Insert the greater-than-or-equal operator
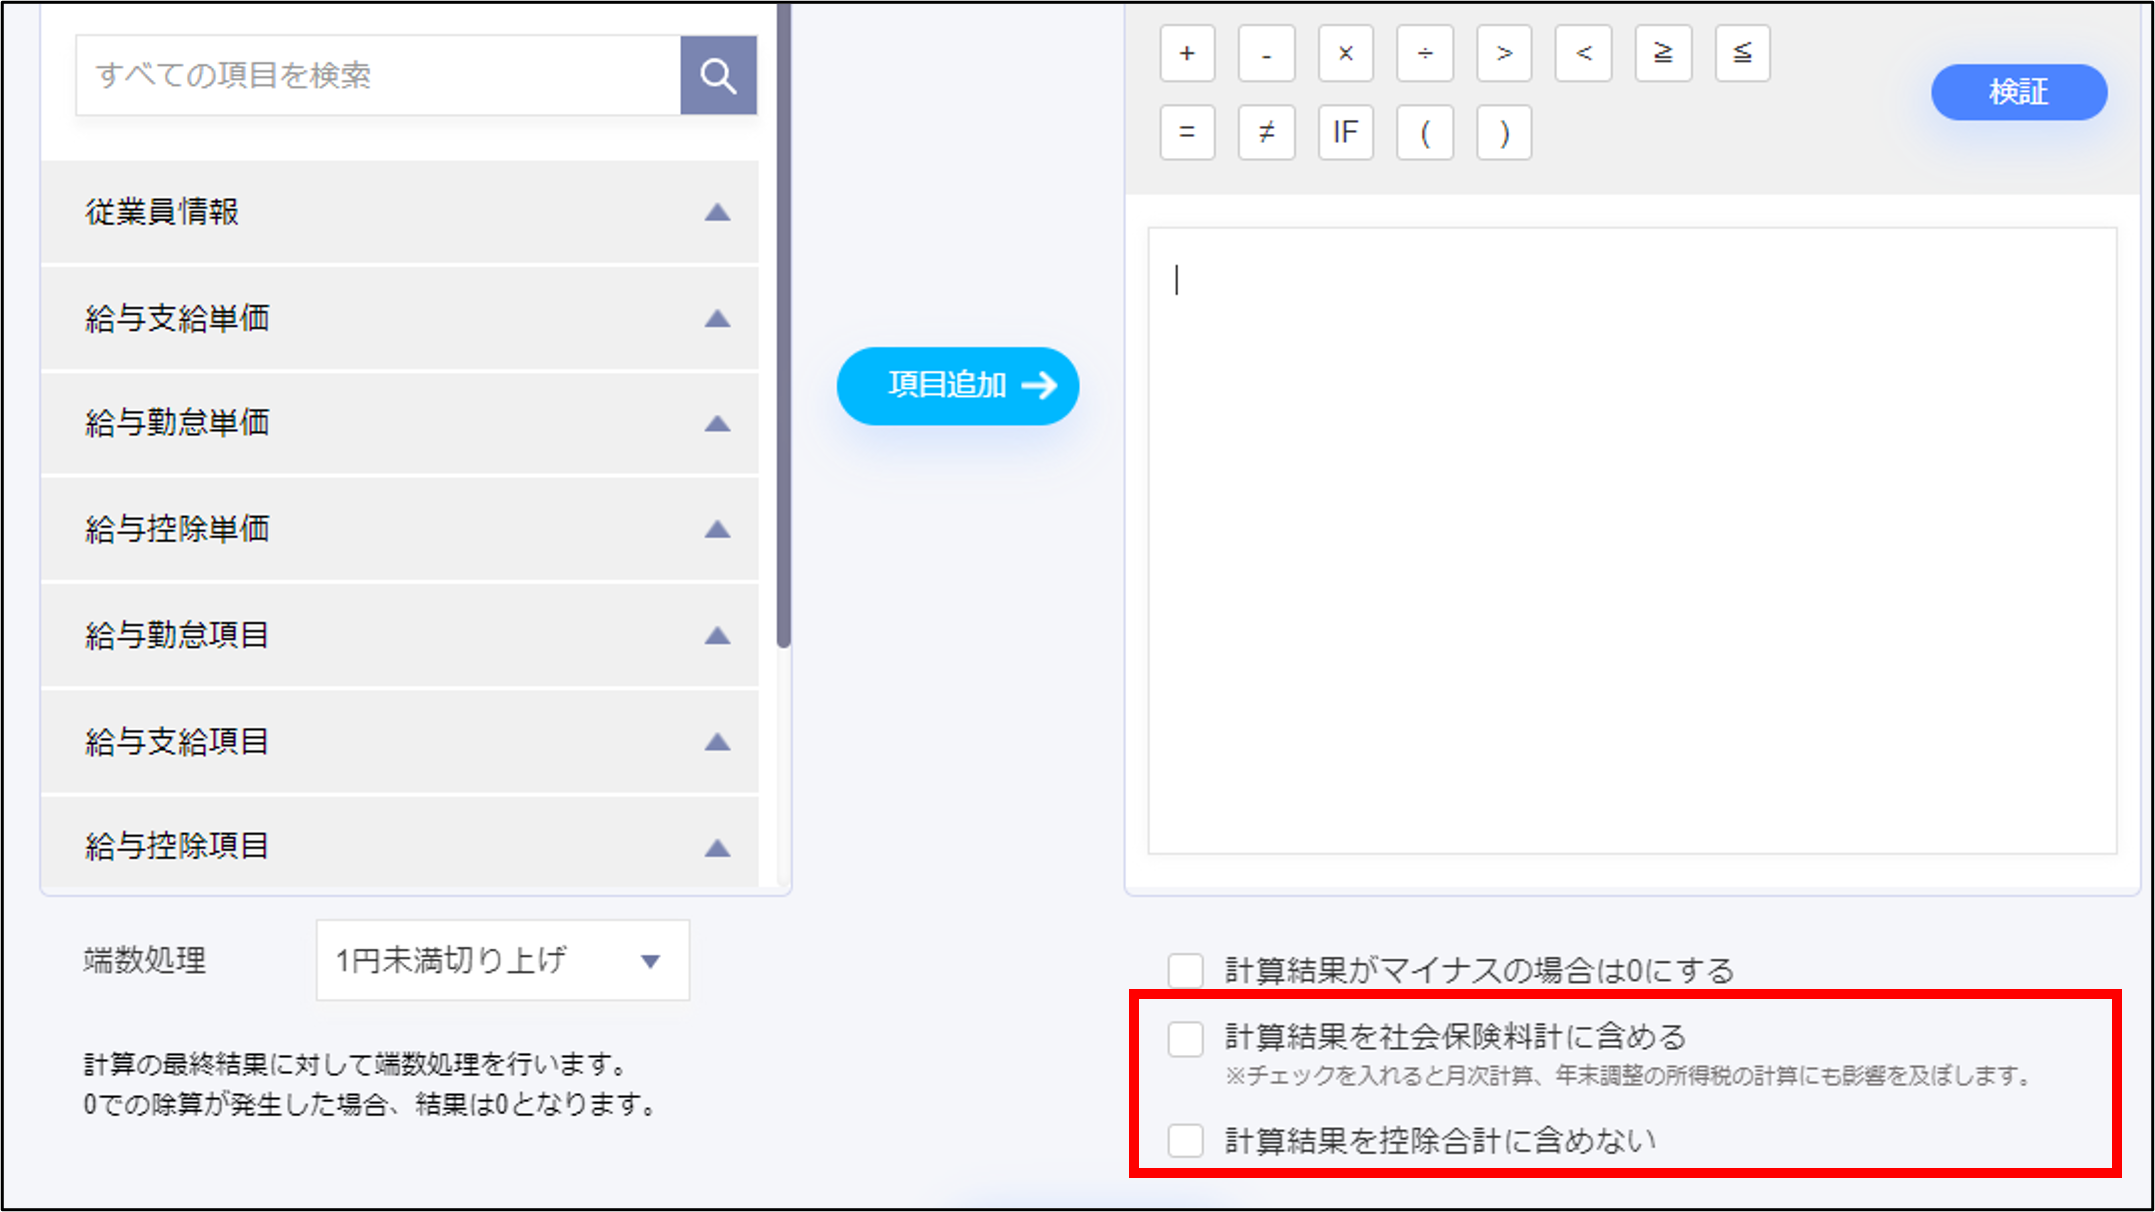Viewport: 2155px width, 1212px height. point(1662,54)
